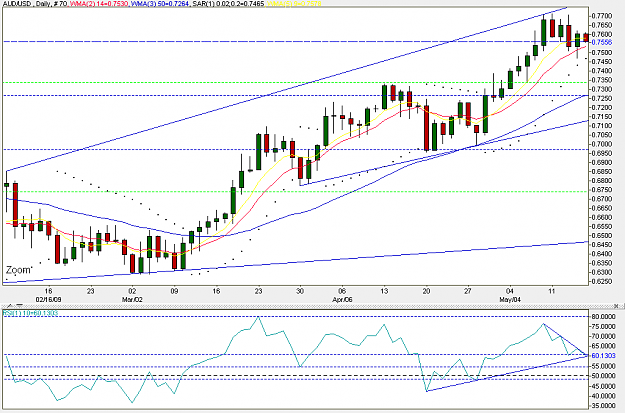This screenshot has height=413, width=625.
Task: Click the Apr/06 date label
Action: click(x=342, y=299)
